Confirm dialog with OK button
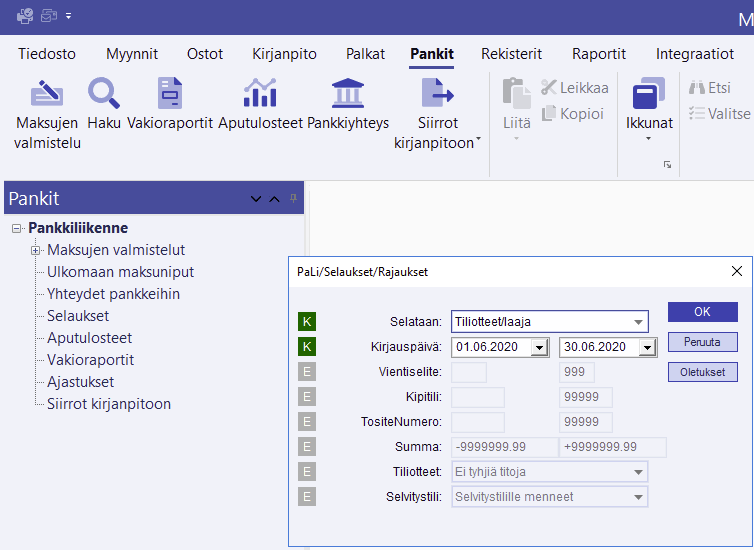The height and width of the screenshot is (550, 754). pyautogui.click(x=702, y=312)
